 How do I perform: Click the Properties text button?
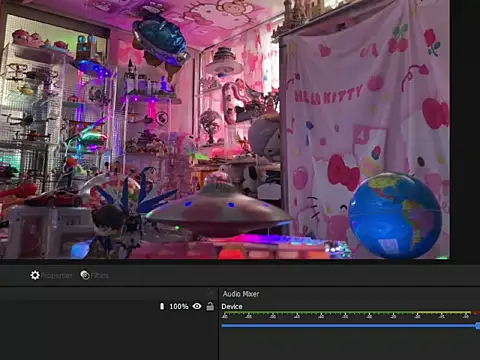56,276
